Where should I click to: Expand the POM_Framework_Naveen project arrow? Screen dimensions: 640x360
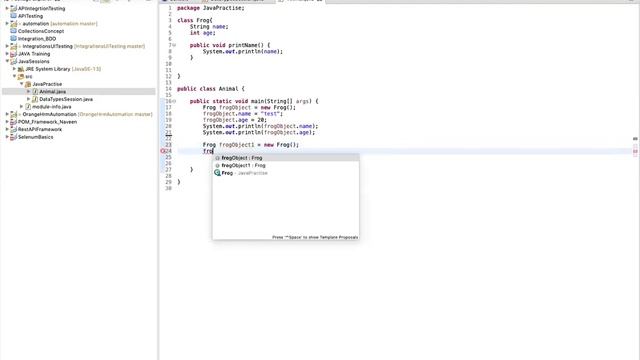[7, 122]
